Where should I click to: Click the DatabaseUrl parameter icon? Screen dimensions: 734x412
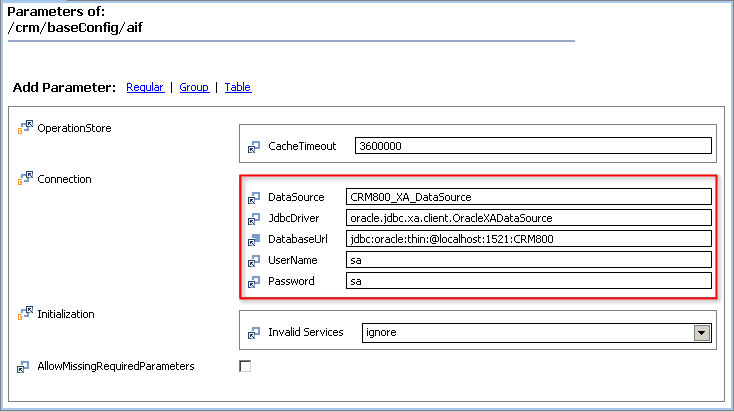click(x=254, y=239)
